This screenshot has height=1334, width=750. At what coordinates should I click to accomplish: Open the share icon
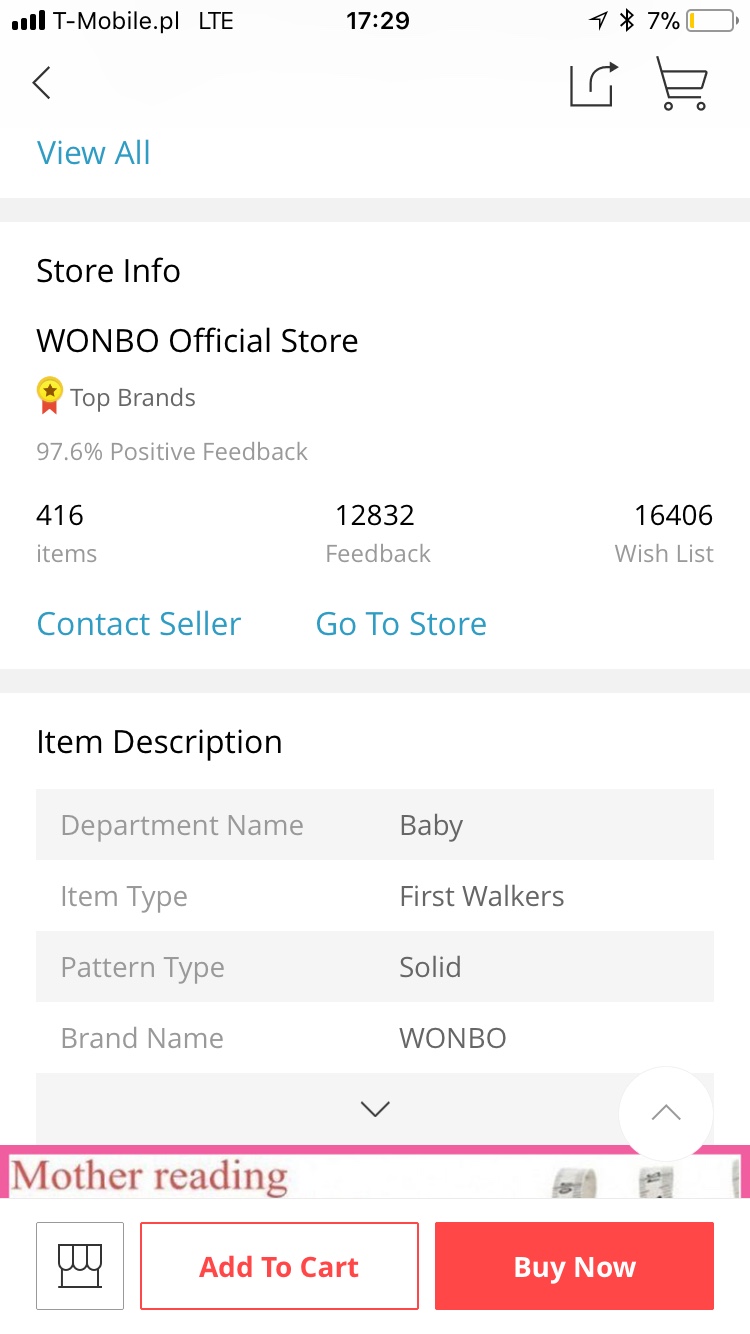(x=594, y=83)
